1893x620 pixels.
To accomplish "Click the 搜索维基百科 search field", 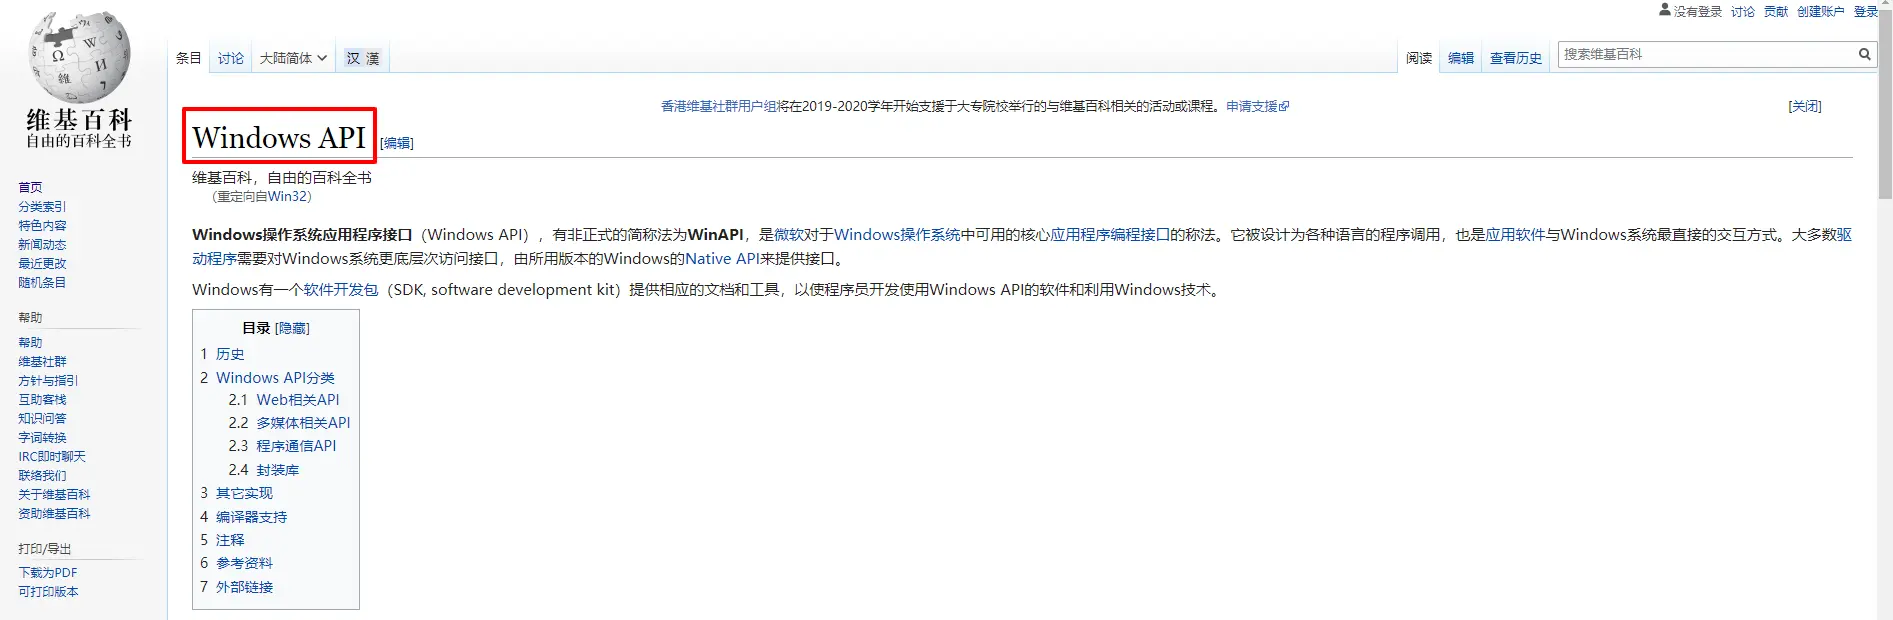I will click(x=1707, y=54).
